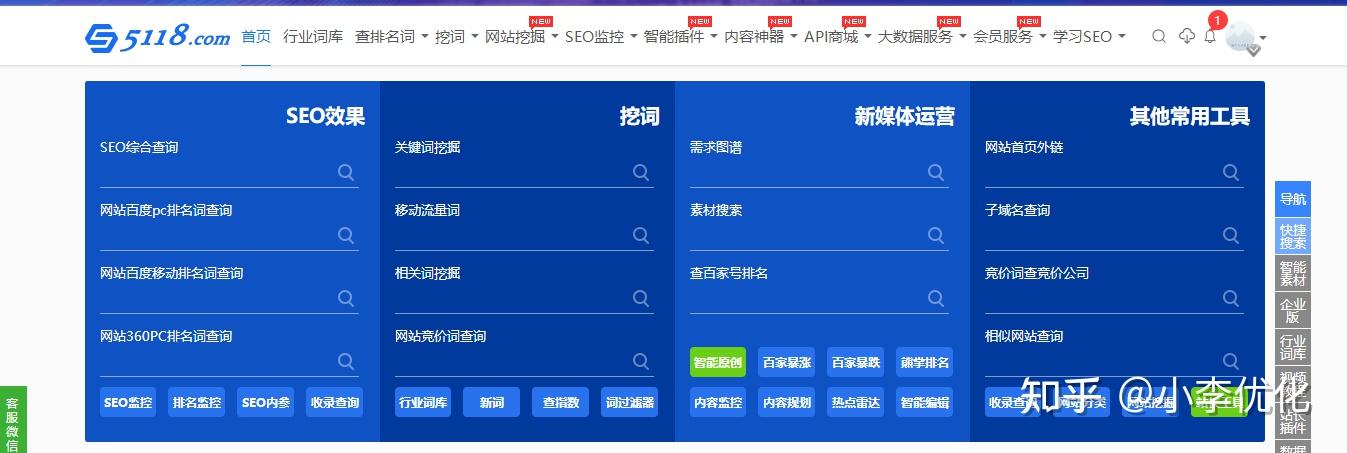The height and width of the screenshot is (453, 1347).
Task: Click the SEO内参 button
Action: pyautogui.click(x=266, y=402)
